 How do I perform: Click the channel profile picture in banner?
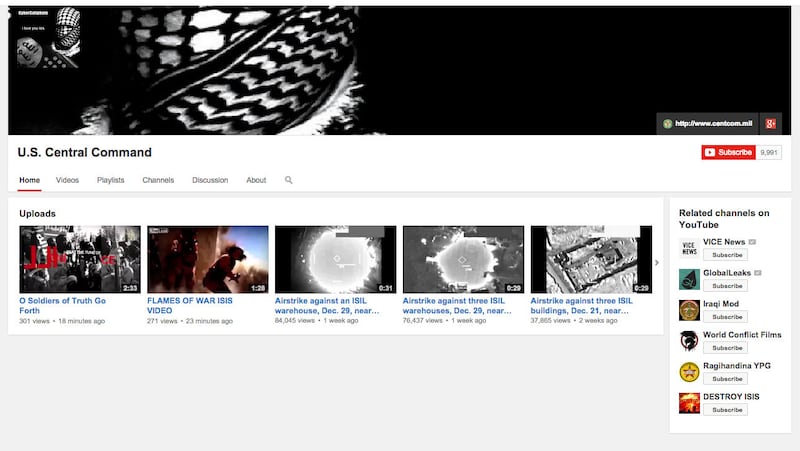click(x=48, y=37)
